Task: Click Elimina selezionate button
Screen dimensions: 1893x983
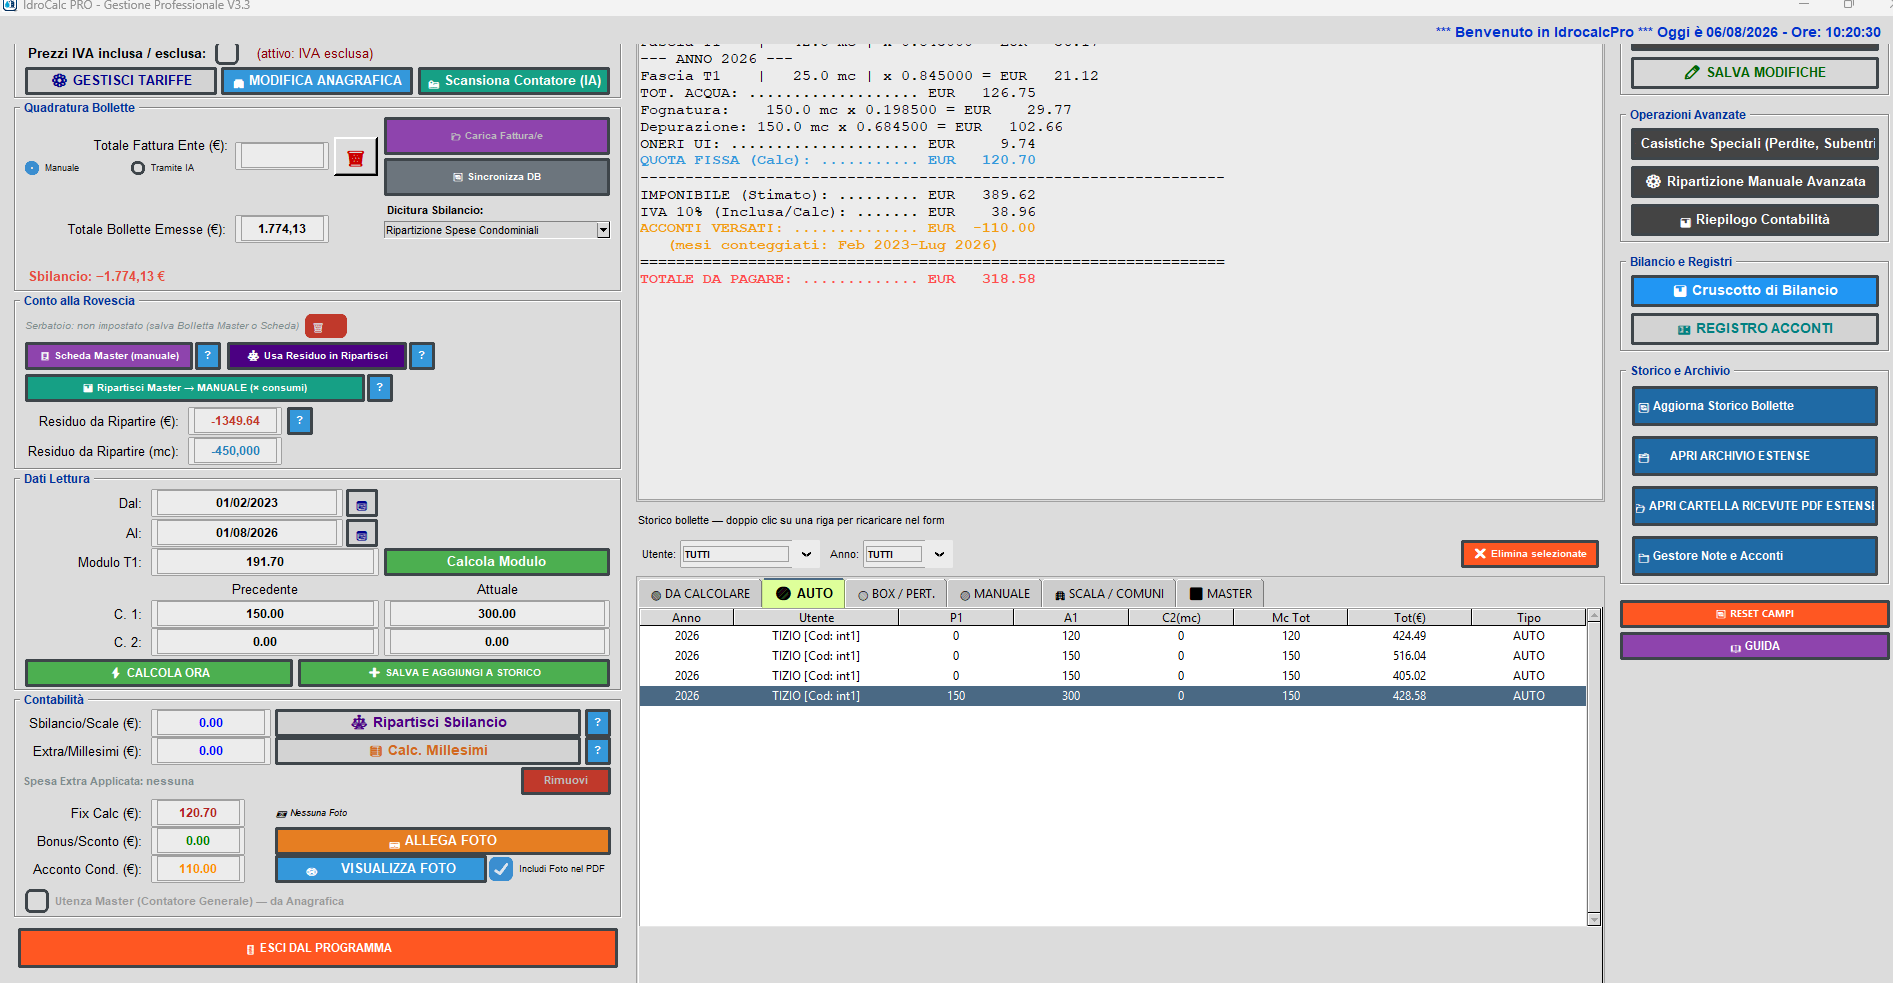Action: (x=1530, y=554)
